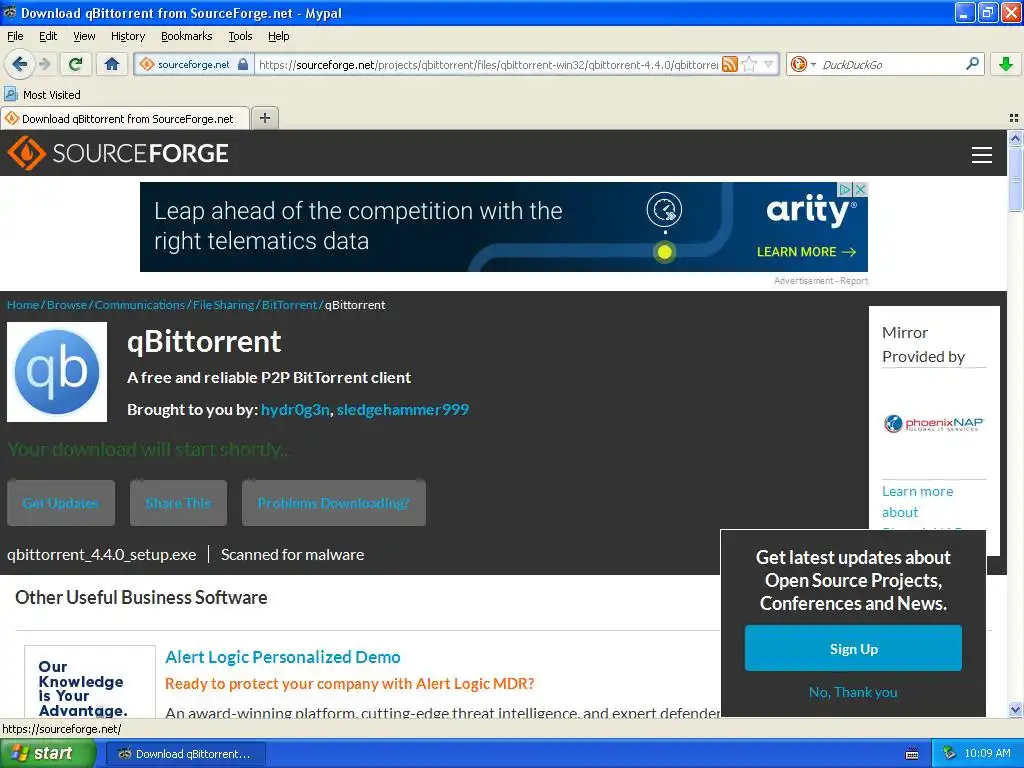Screen dimensions: 1024x768
Task: Show the tab groups grid icon
Action: [x=1014, y=118]
